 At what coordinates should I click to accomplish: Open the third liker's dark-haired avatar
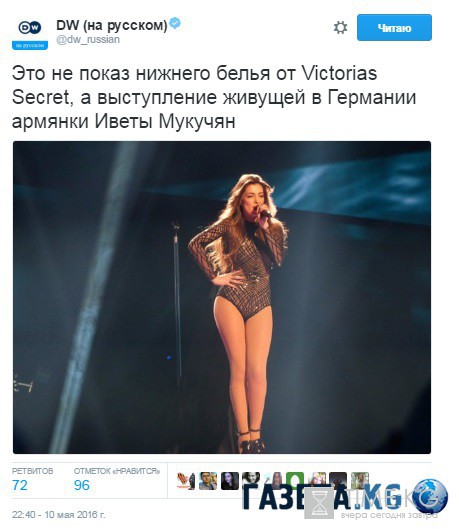pyautogui.click(x=230, y=481)
